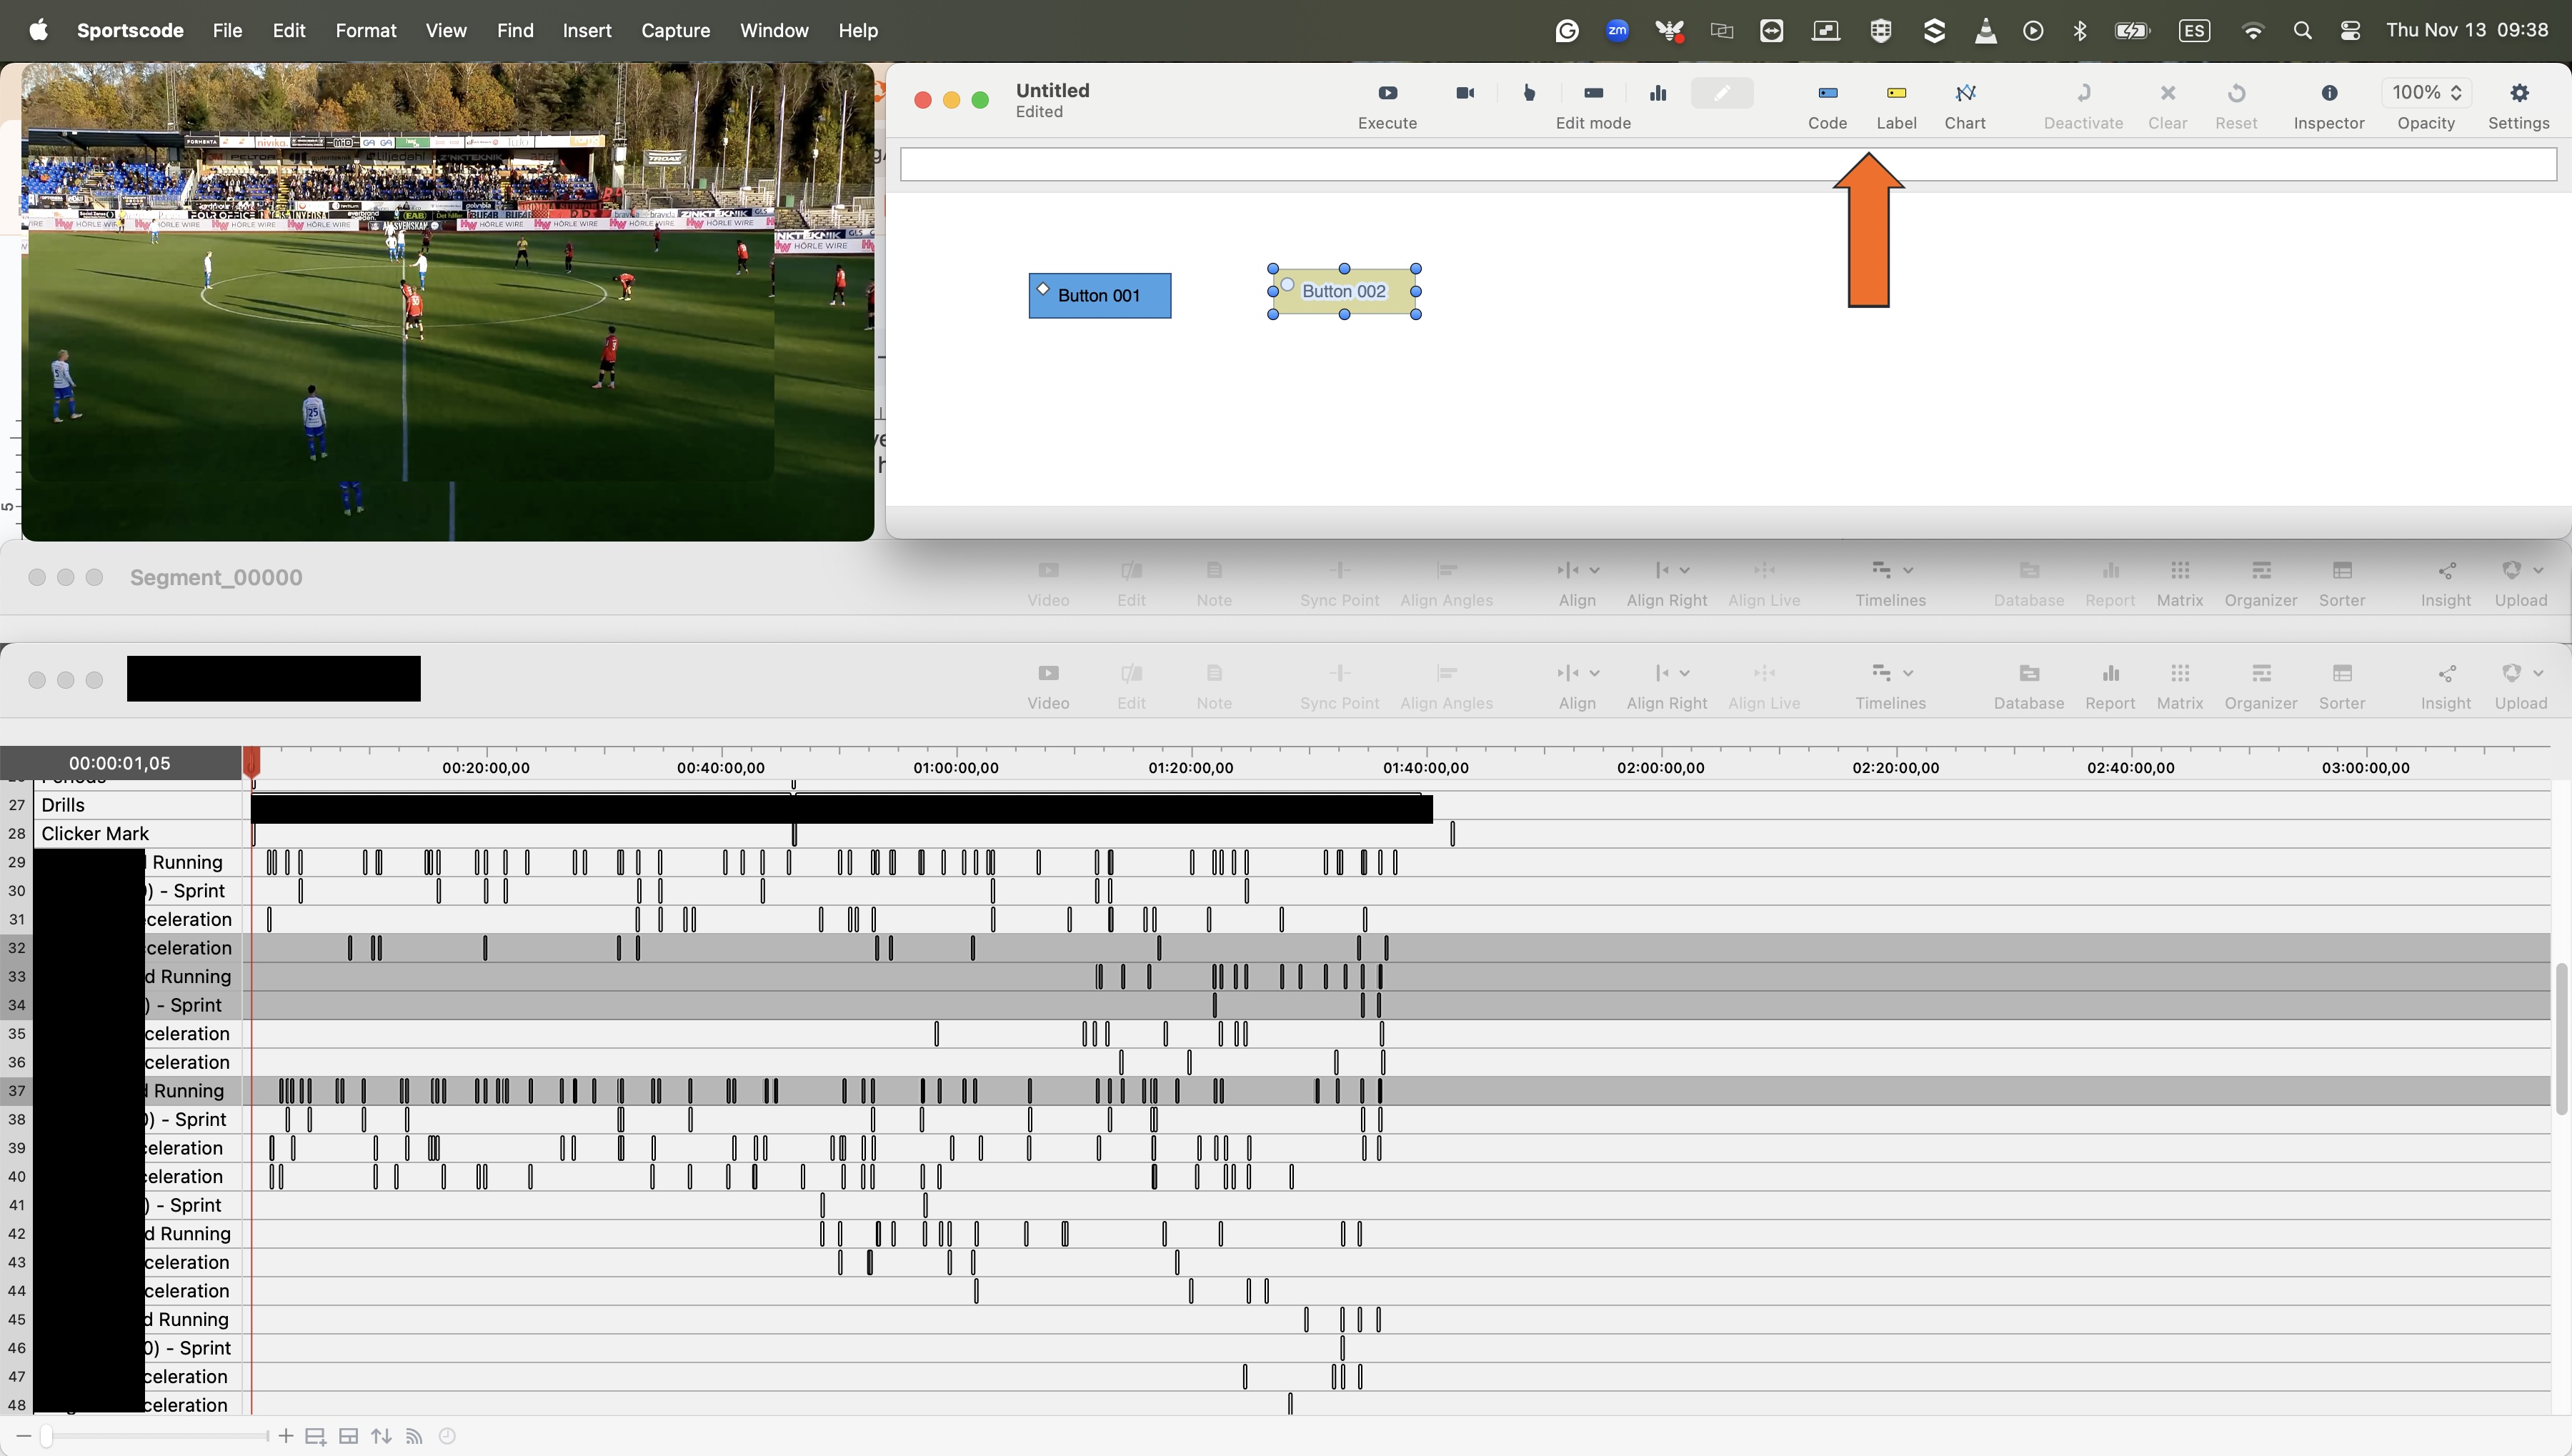Expand Timelines dropdown in lower timeline window

pyautogui.click(x=1908, y=673)
